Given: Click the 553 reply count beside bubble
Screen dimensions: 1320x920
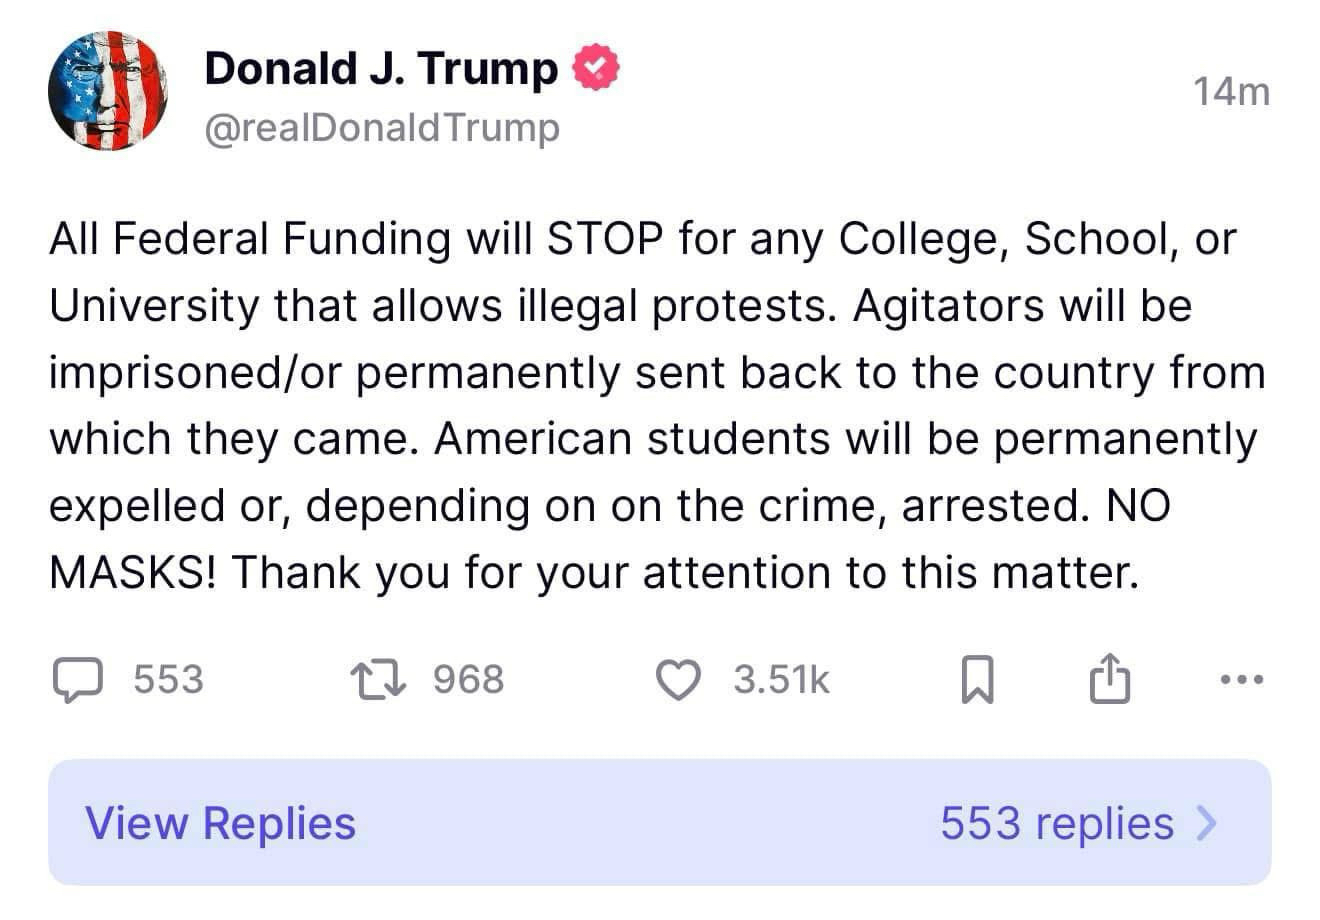Looking at the screenshot, I should [x=168, y=680].
